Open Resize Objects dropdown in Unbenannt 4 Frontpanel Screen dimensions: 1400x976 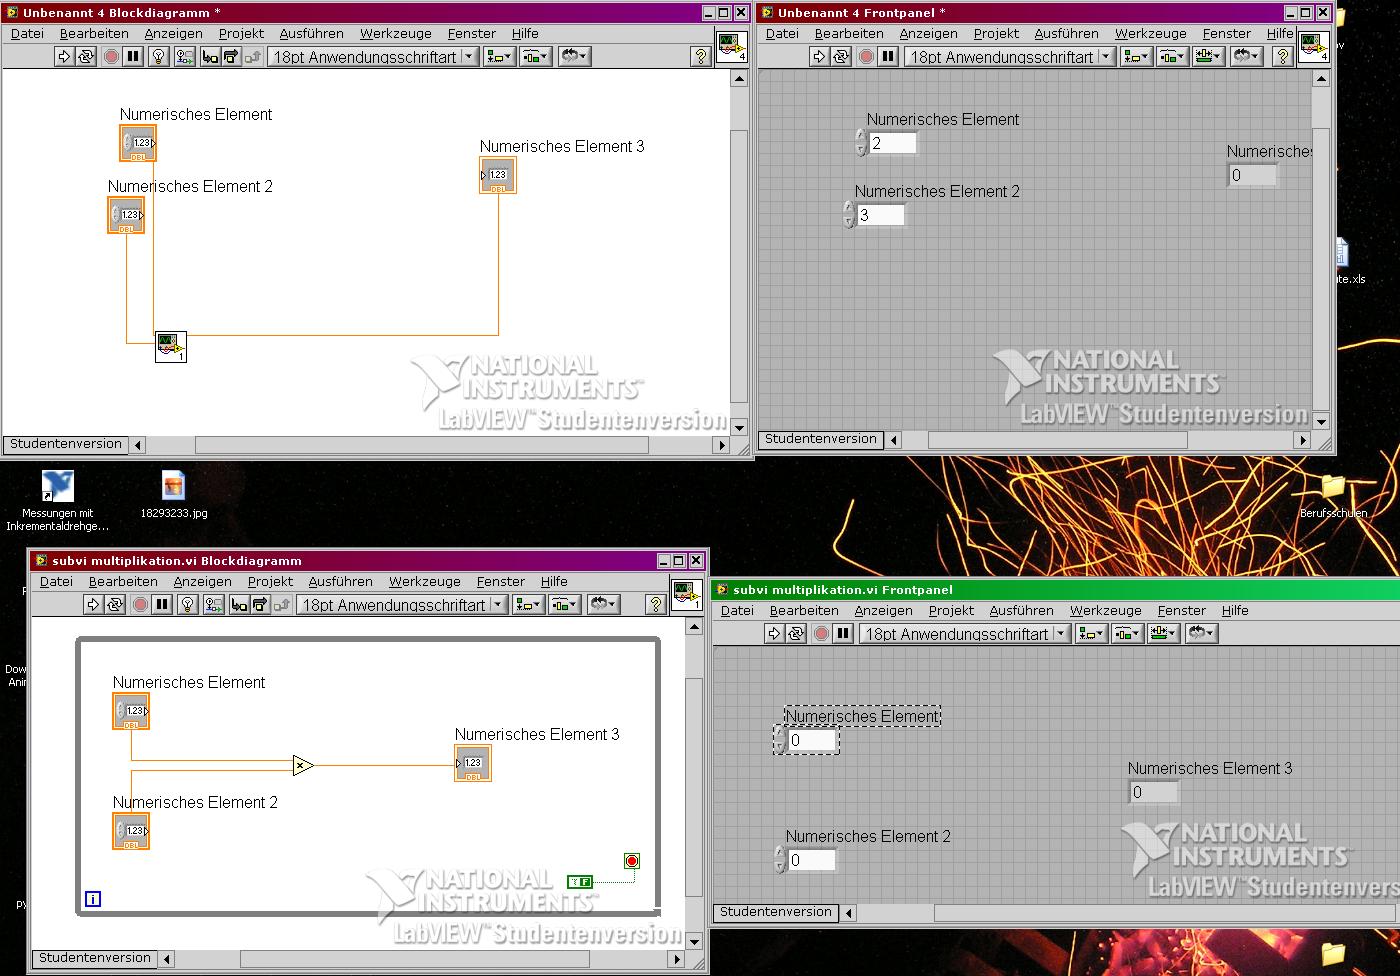coord(1208,57)
